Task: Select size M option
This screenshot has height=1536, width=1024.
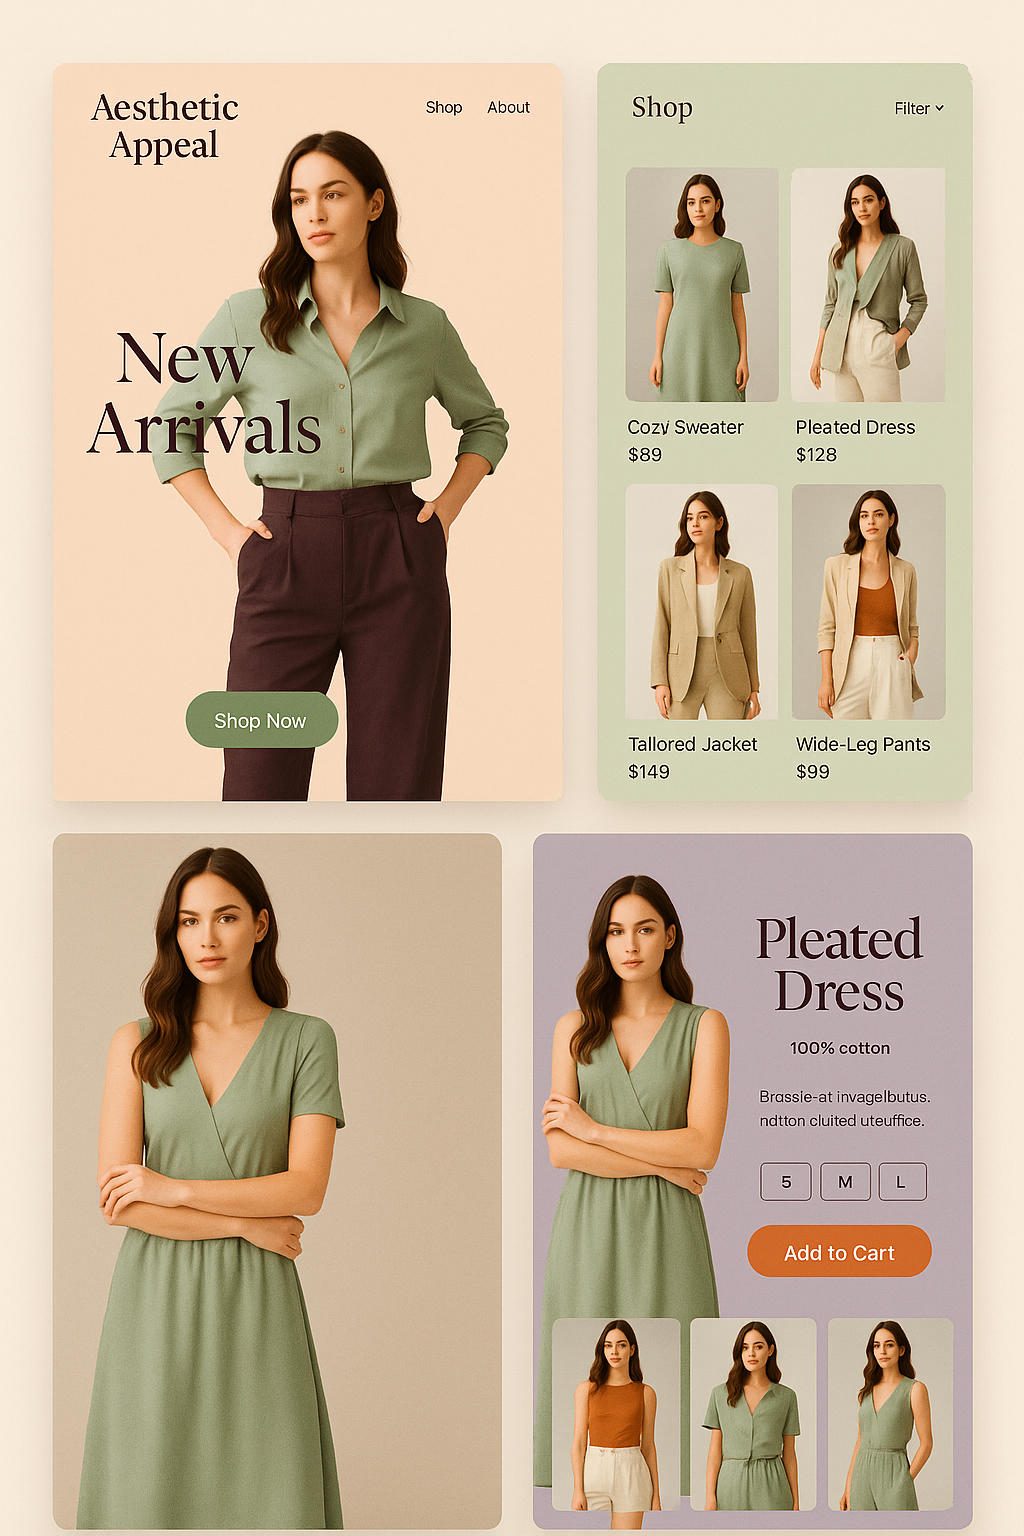Action: (845, 1181)
